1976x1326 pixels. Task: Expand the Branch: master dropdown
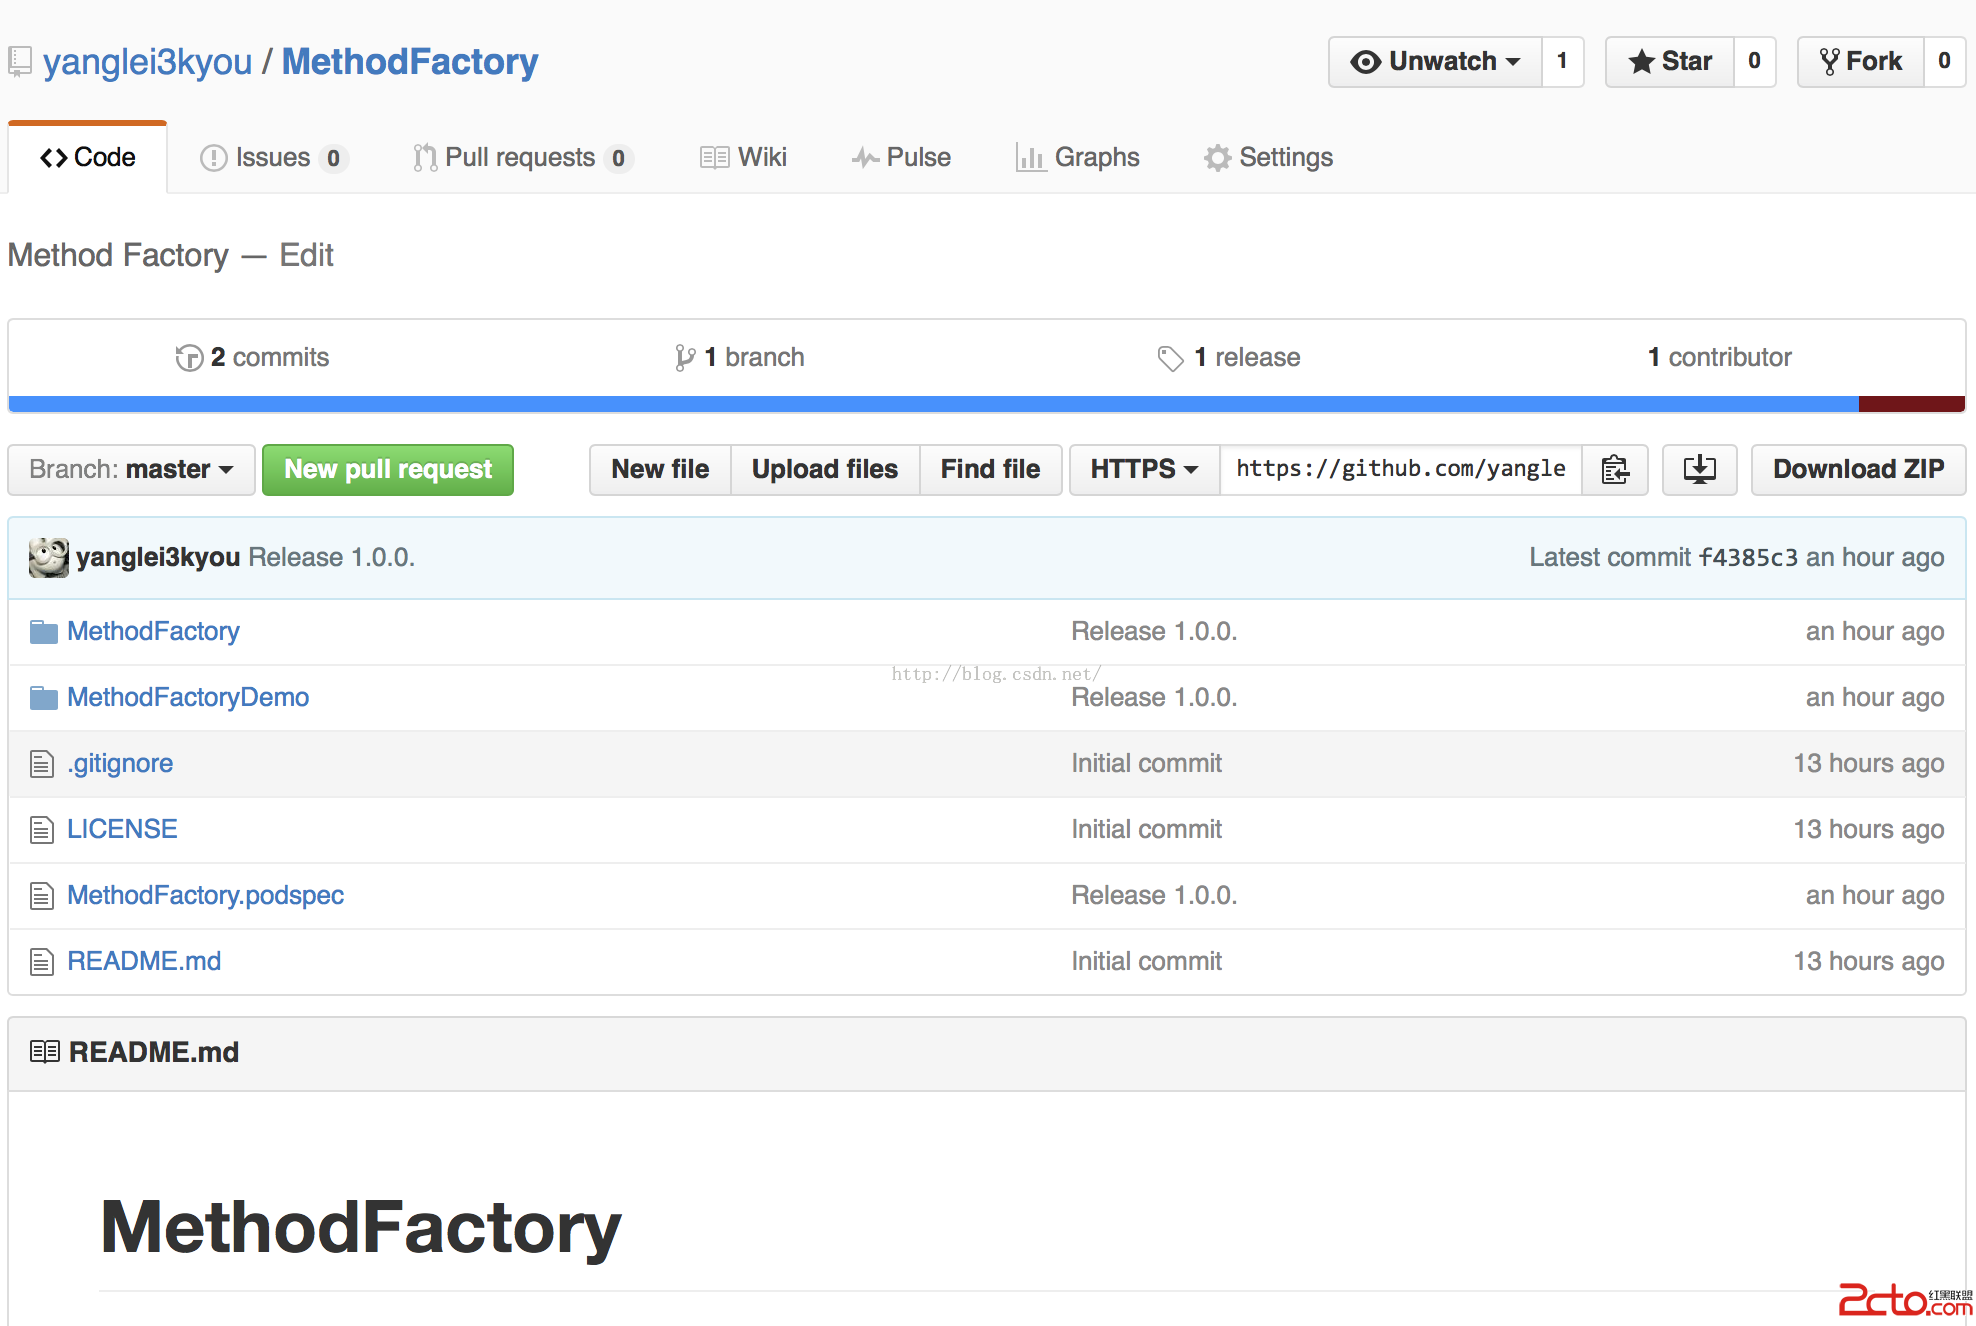click(x=131, y=469)
